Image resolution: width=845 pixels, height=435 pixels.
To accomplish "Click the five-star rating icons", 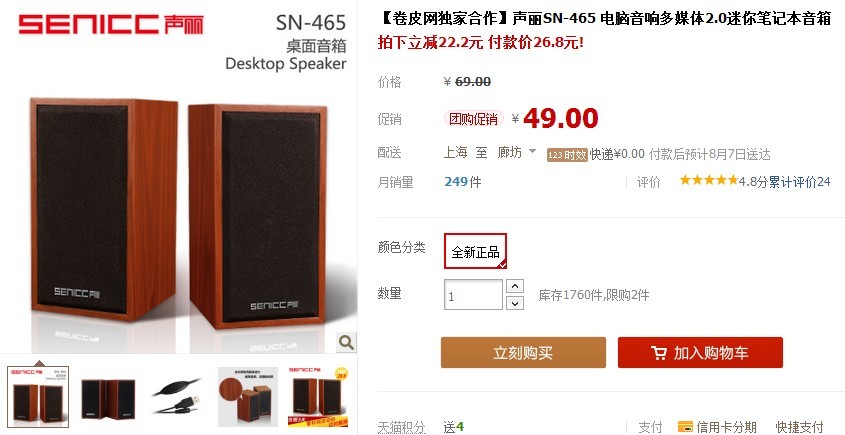I will pyautogui.click(x=709, y=181).
